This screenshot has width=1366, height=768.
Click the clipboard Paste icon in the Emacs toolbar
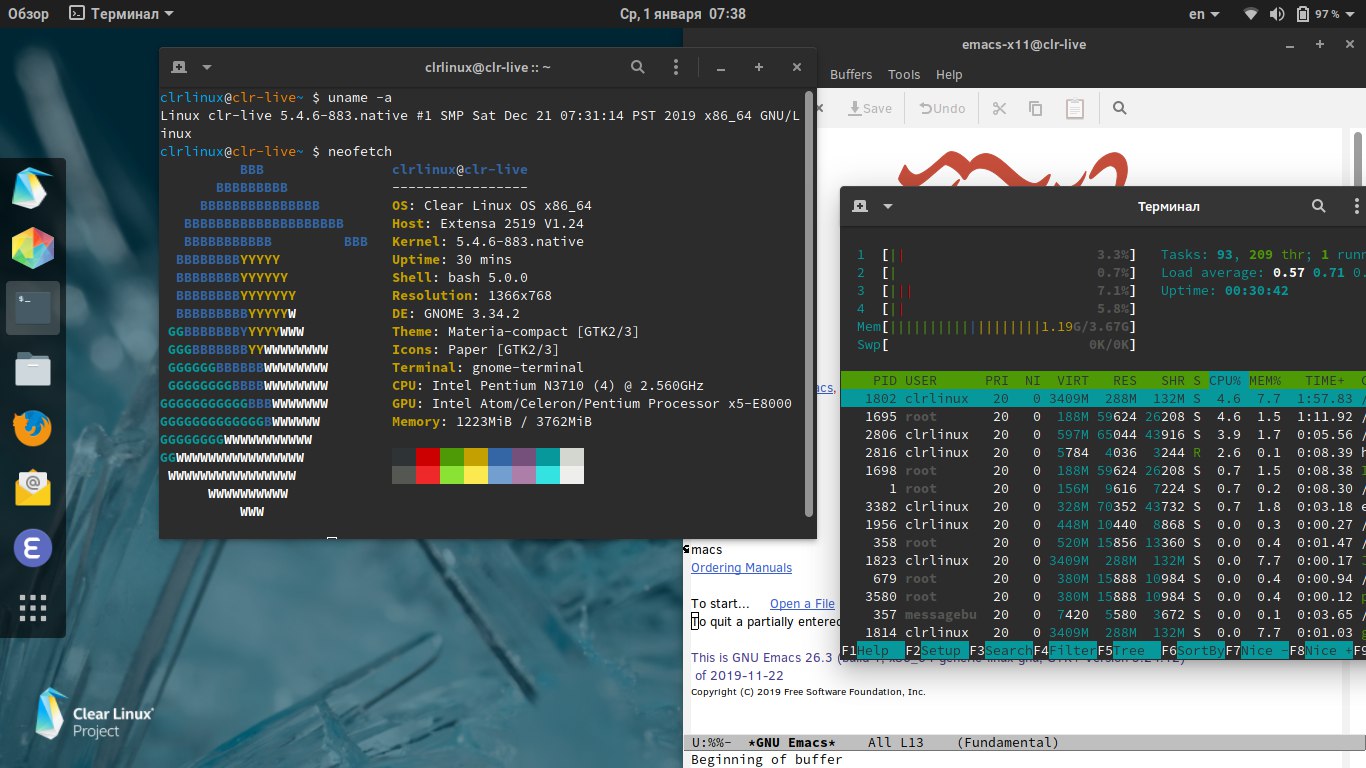coord(1075,108)
